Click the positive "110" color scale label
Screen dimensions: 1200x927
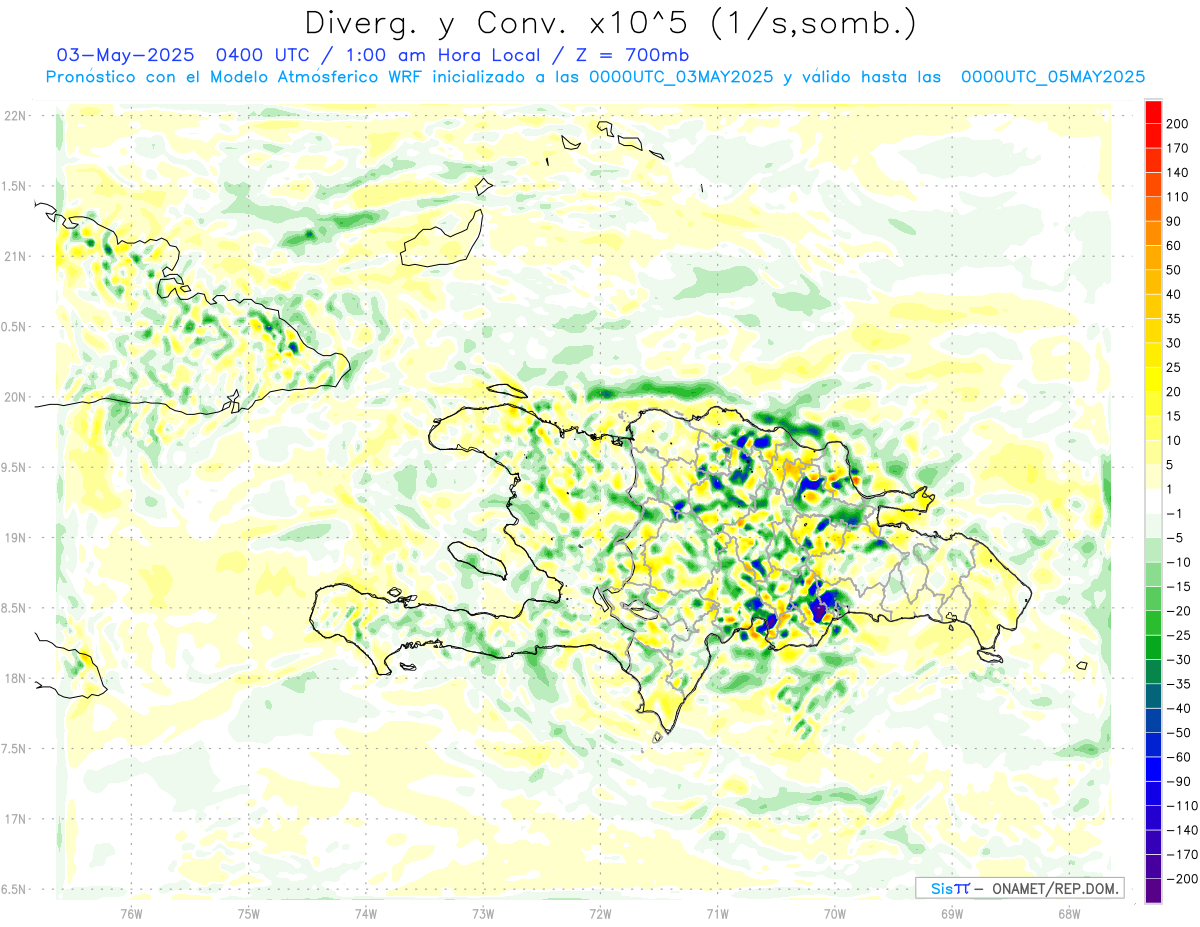1177,197
